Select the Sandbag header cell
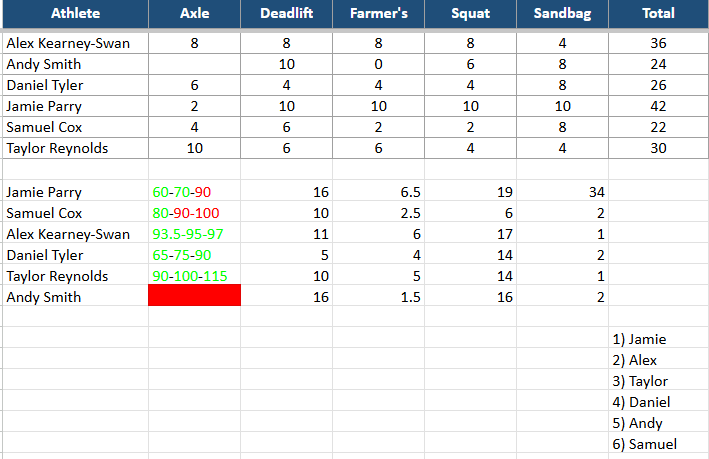This screenshot has width=709, height=459. pyautogui.click(x=562, y=14)
